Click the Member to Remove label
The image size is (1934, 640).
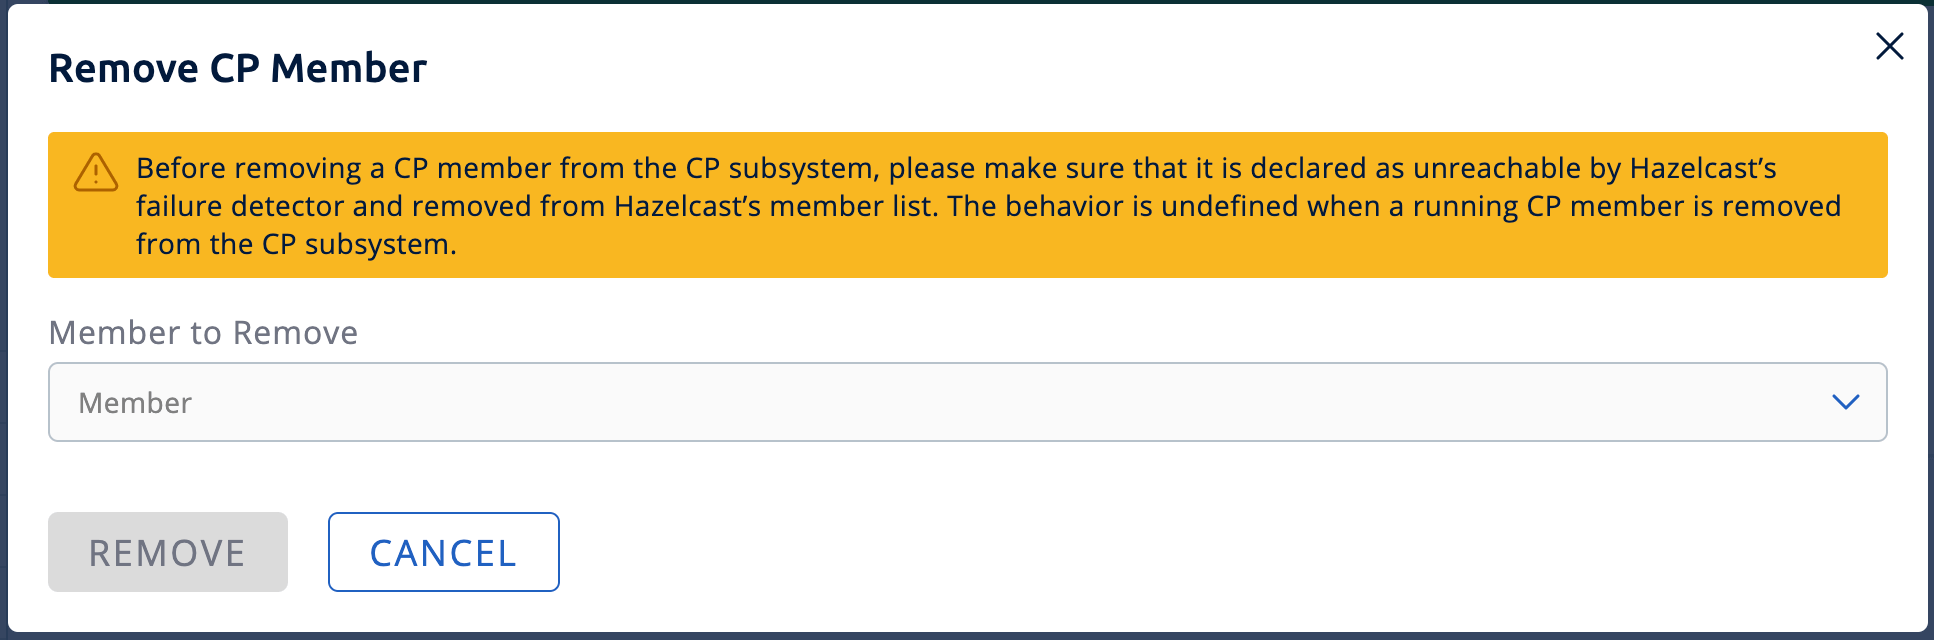(x=203, y=333)
